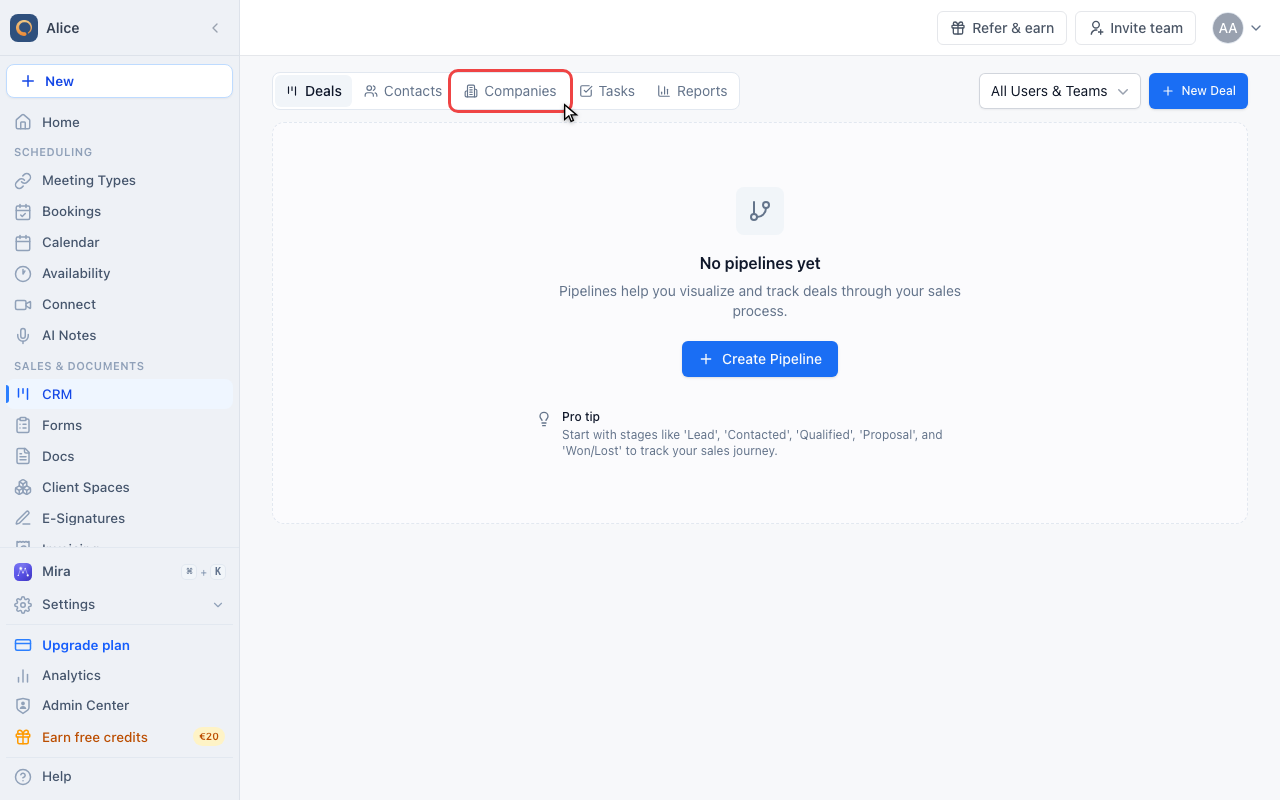Click the Help question mark icon
This screenshot has width=1280, height=800.
23,777
